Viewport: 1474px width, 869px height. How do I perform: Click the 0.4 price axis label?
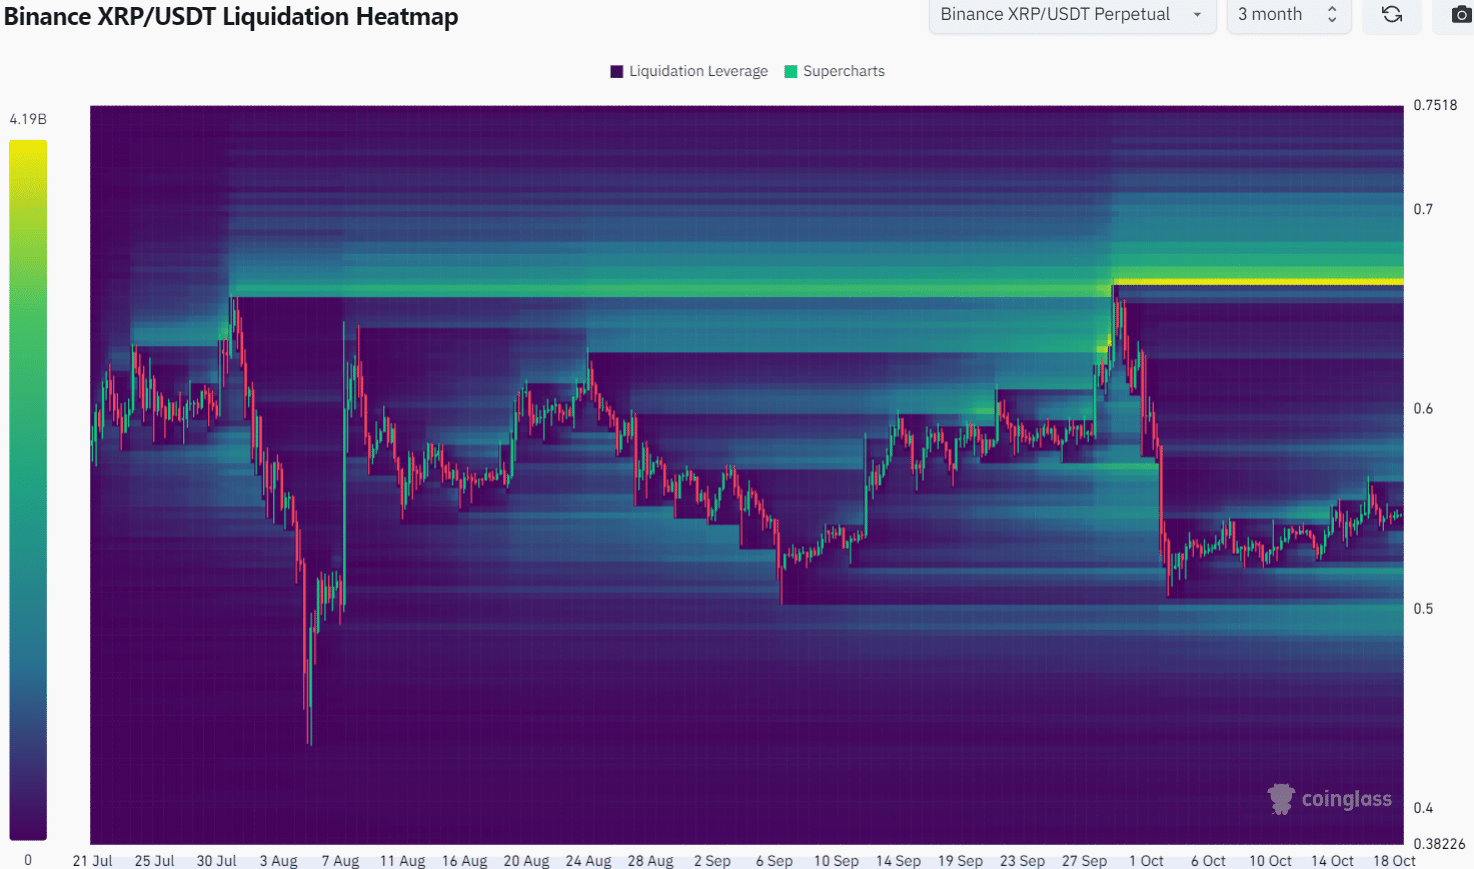coord(1423,807)
